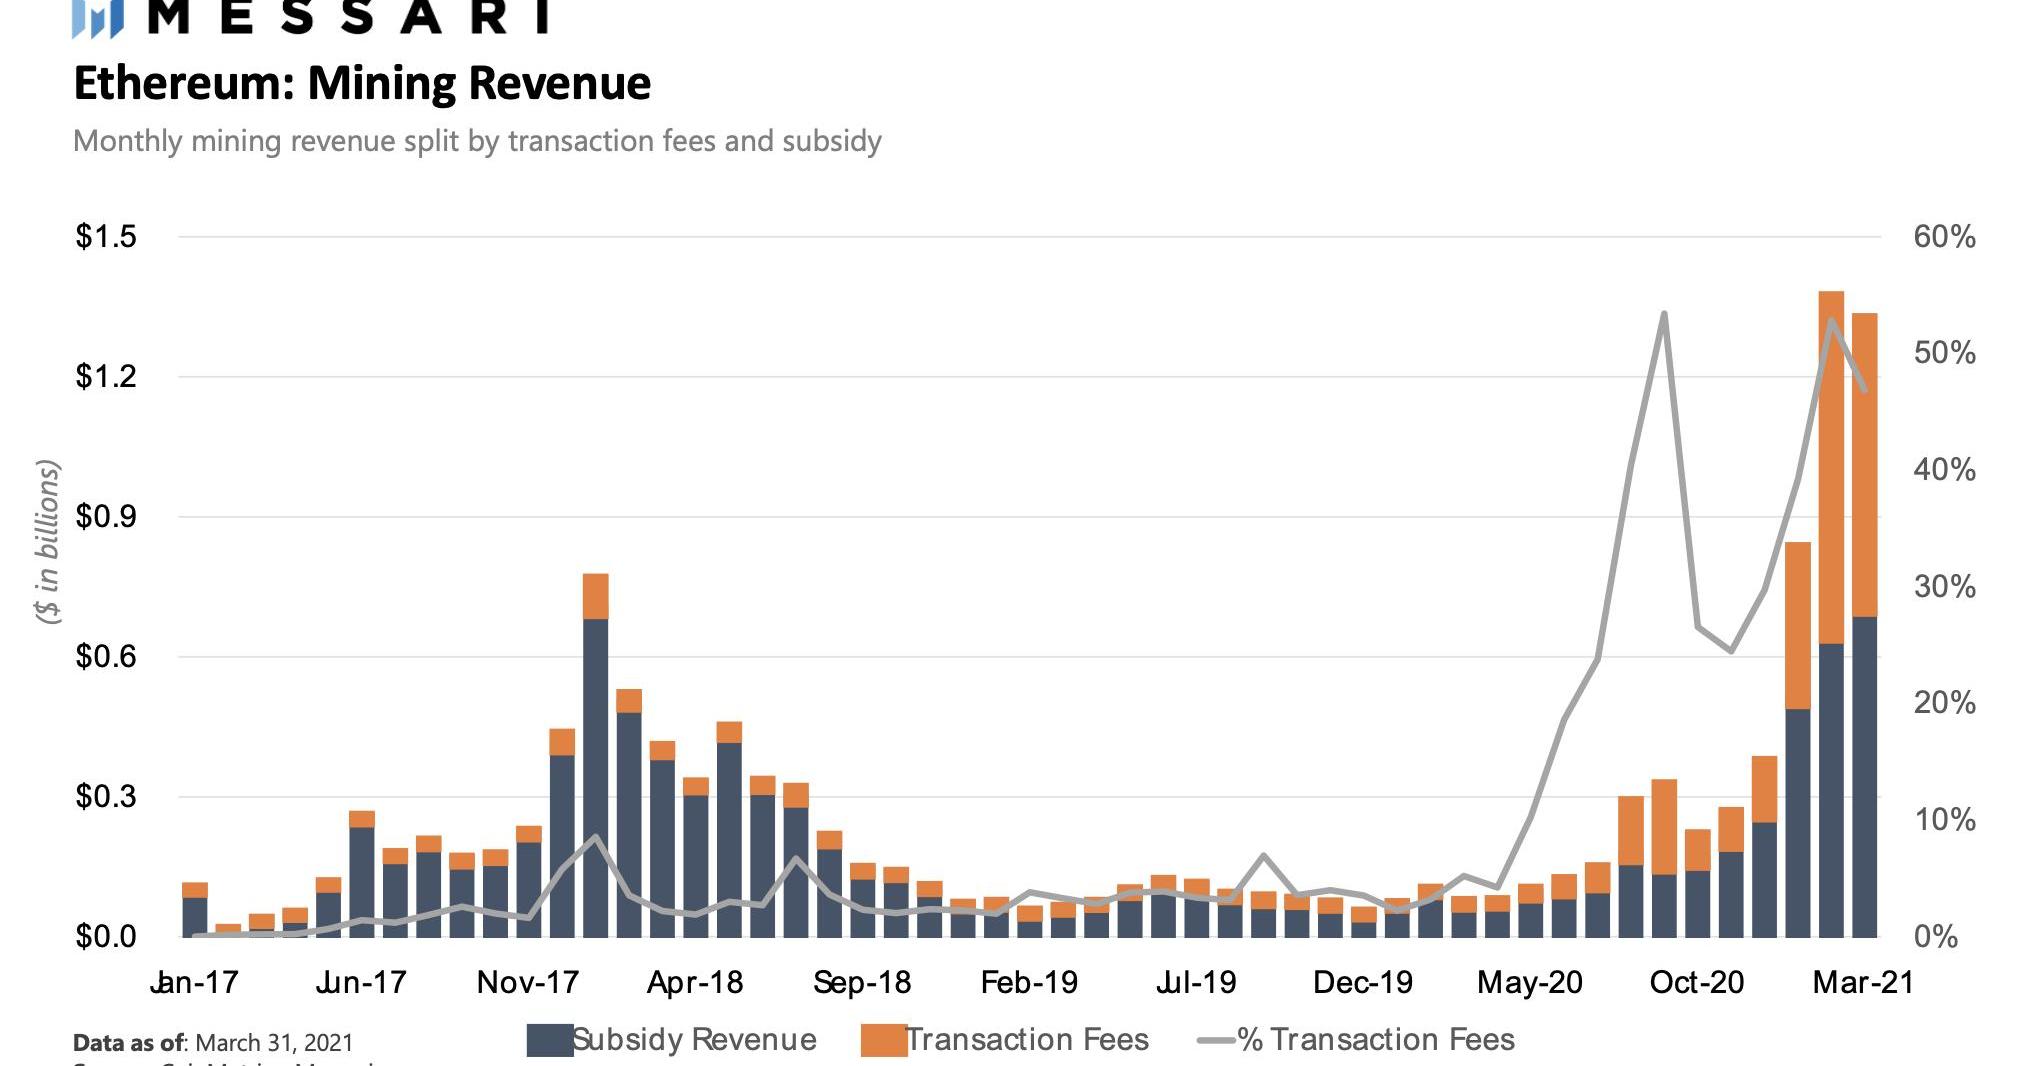This screenshot has height=1066, width=2018.
Task: Click the monthly mining revenue subtitle
Action: pos(477,141)
